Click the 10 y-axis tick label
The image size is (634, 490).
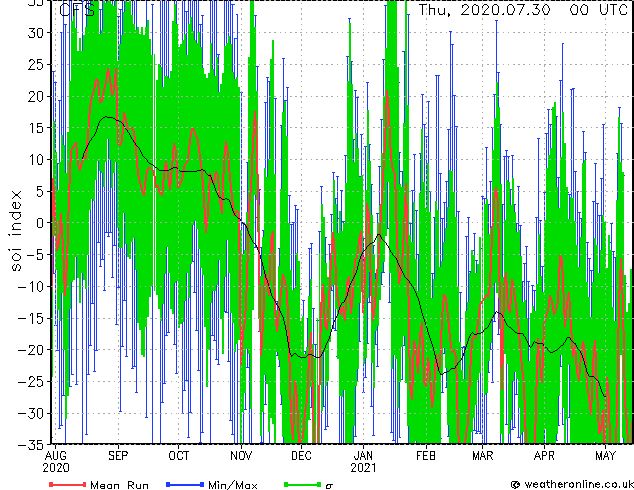coord(37,160)
